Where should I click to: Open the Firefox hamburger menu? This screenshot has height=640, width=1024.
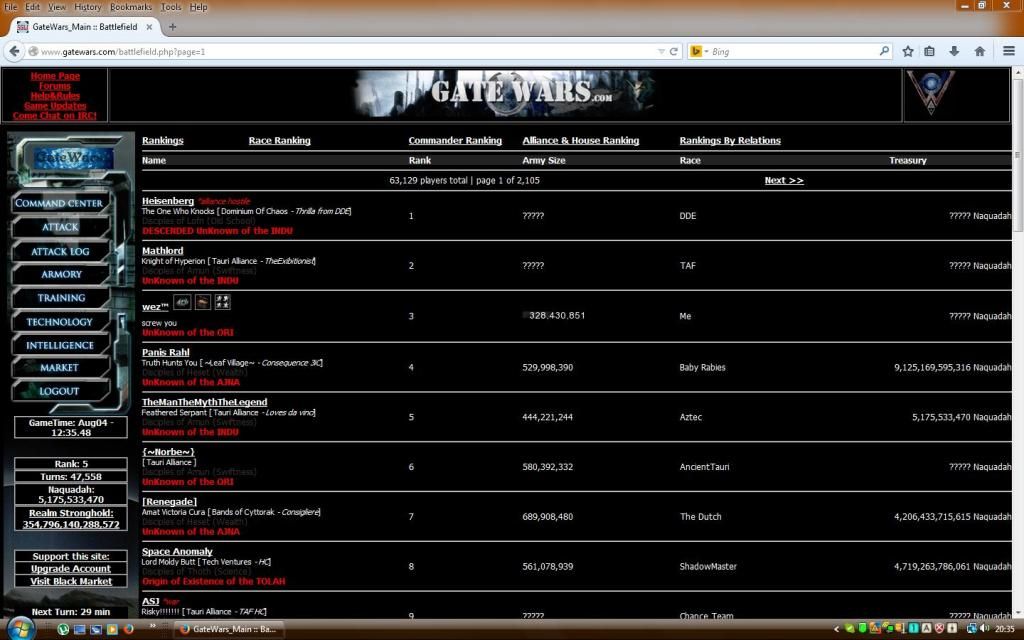pos(1008,51)
